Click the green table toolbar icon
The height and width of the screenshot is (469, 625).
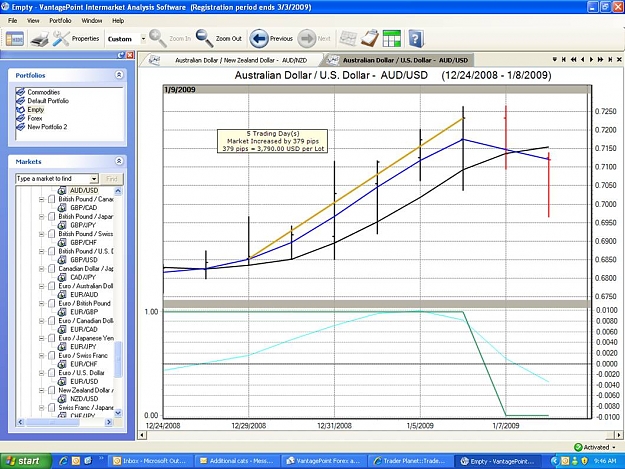[x=391, y=39]
